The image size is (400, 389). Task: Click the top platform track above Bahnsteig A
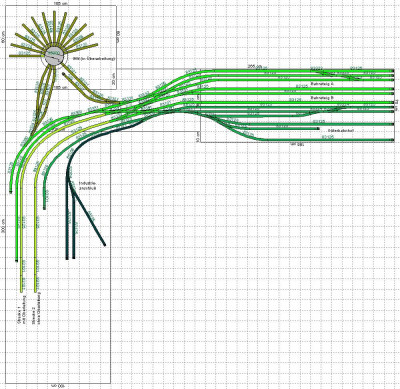coord(300,80)
